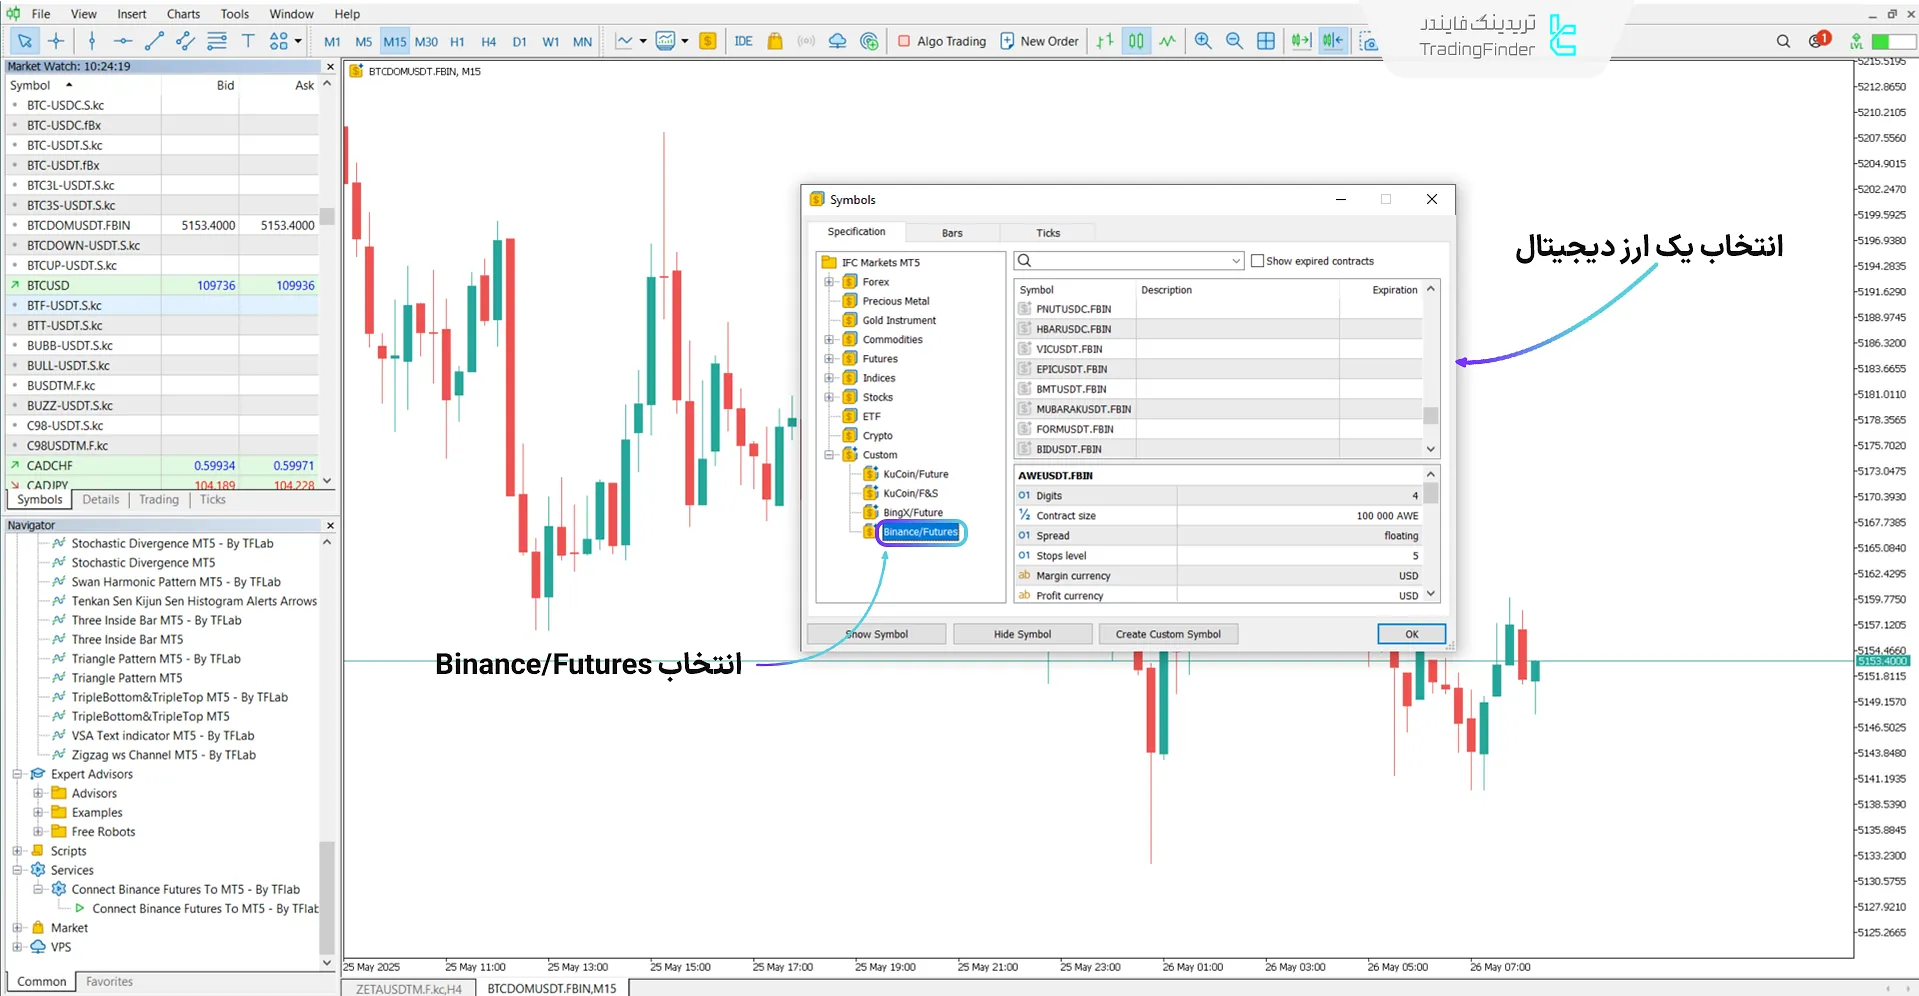Collapse the Custom symbol group
This screenshot has width=1919, height=996.
(x=829, y=455)
